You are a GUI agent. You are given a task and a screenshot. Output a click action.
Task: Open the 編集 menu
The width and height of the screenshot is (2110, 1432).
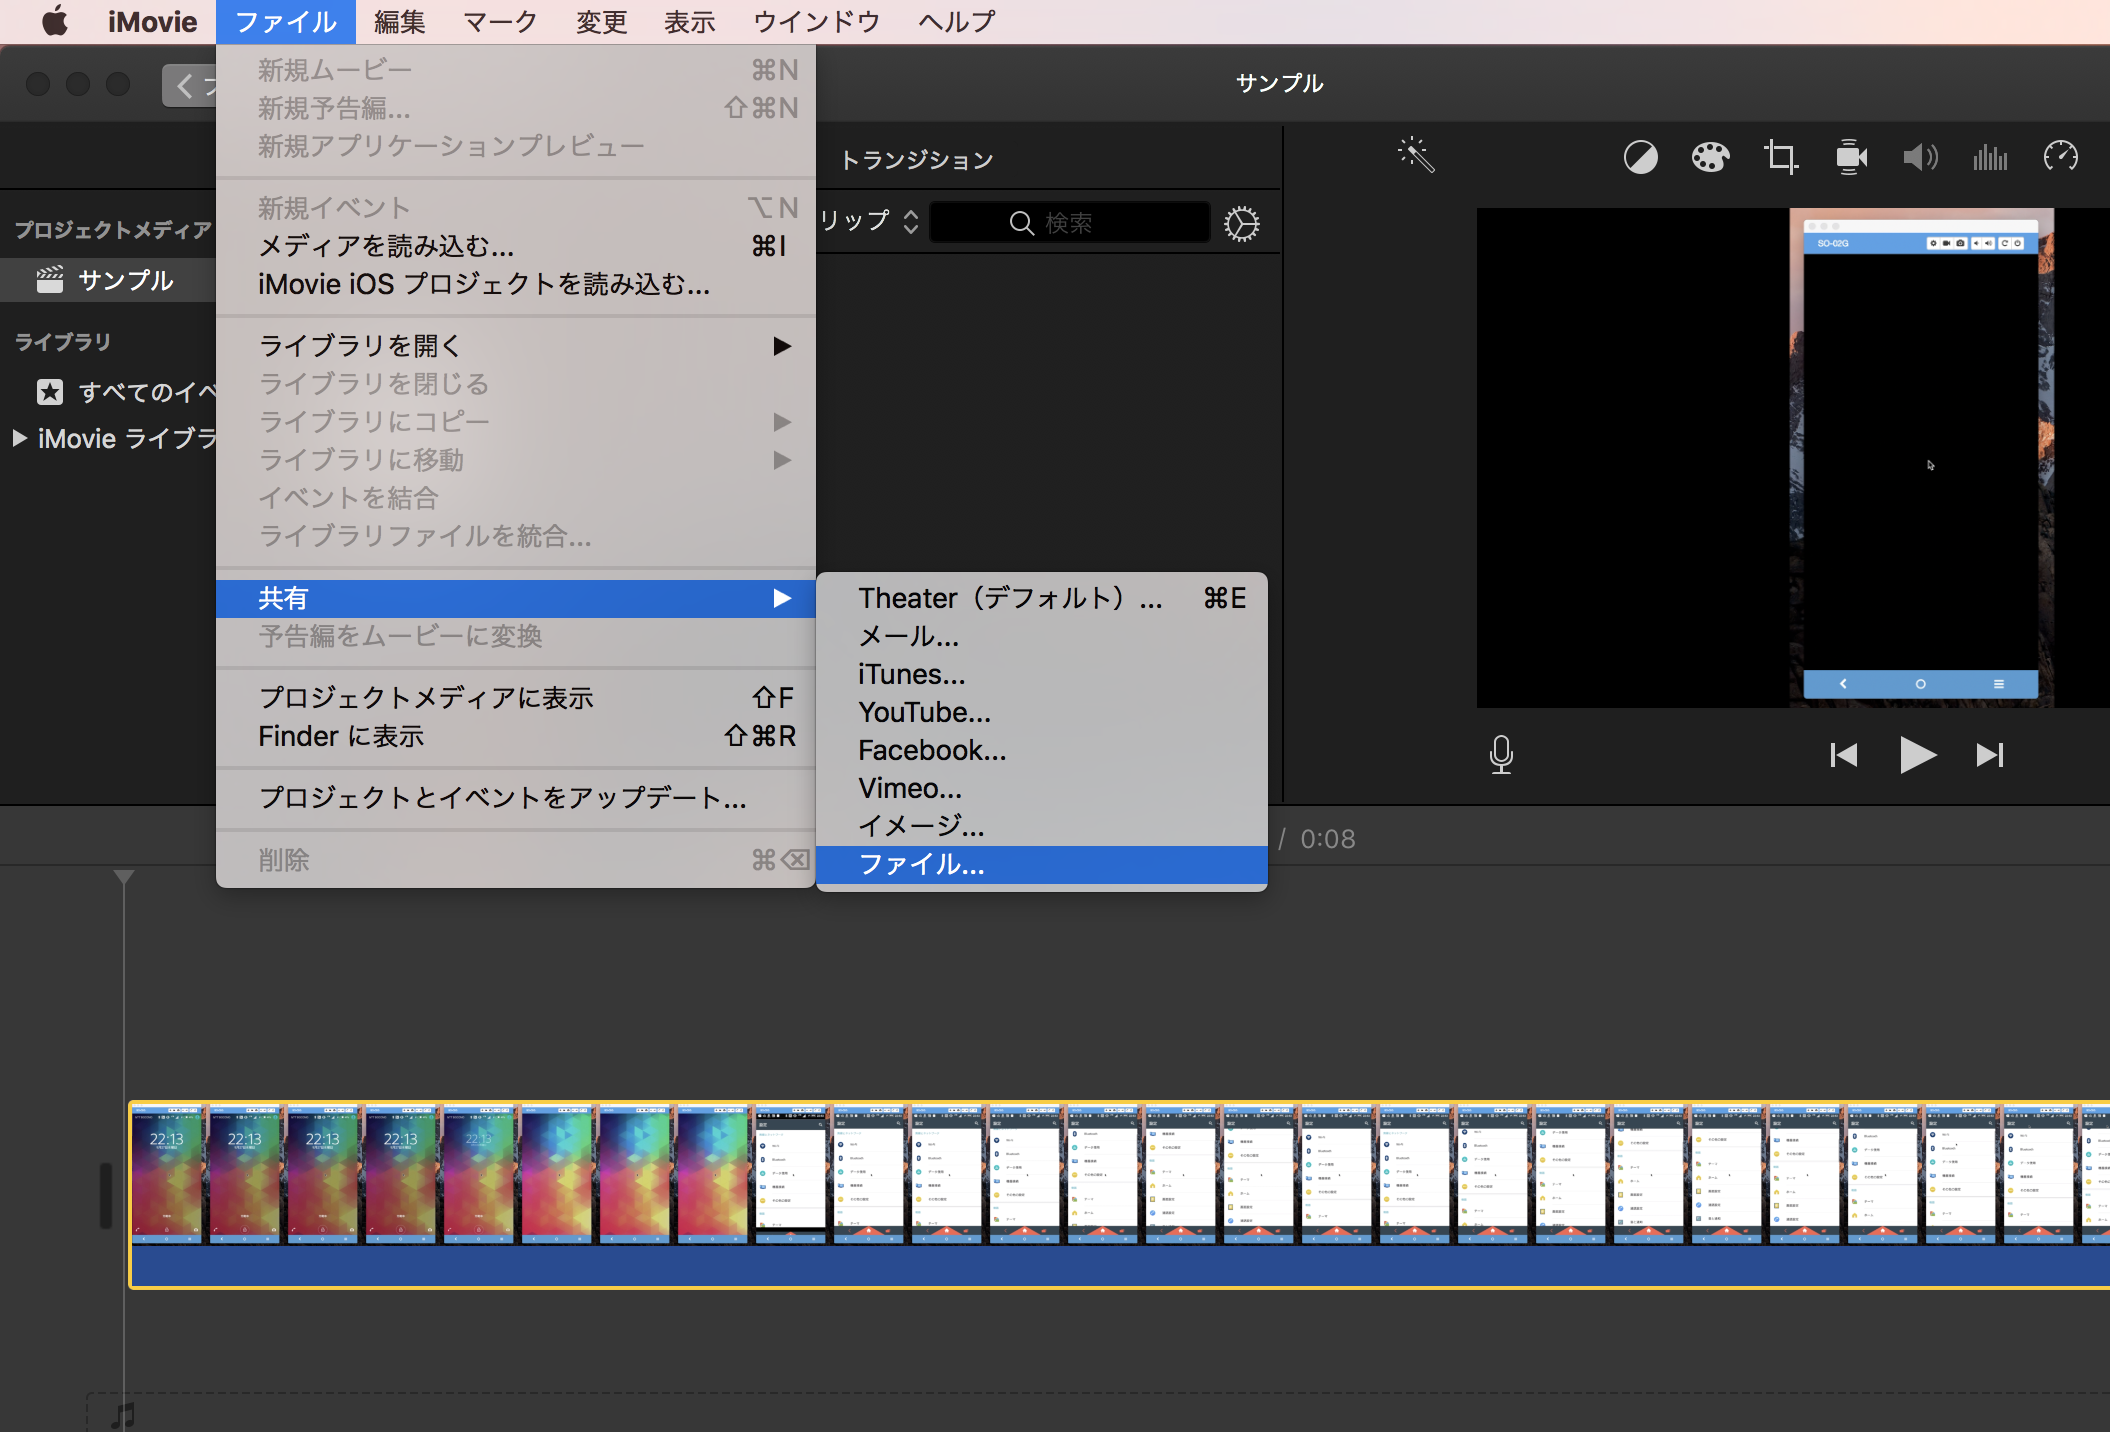(399, 21)
